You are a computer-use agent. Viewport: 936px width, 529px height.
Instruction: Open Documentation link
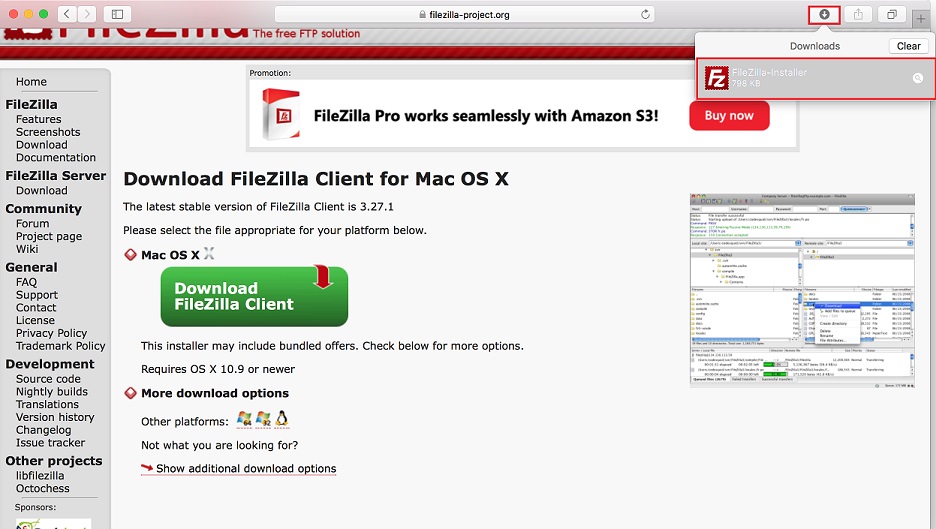click(56, 158)
